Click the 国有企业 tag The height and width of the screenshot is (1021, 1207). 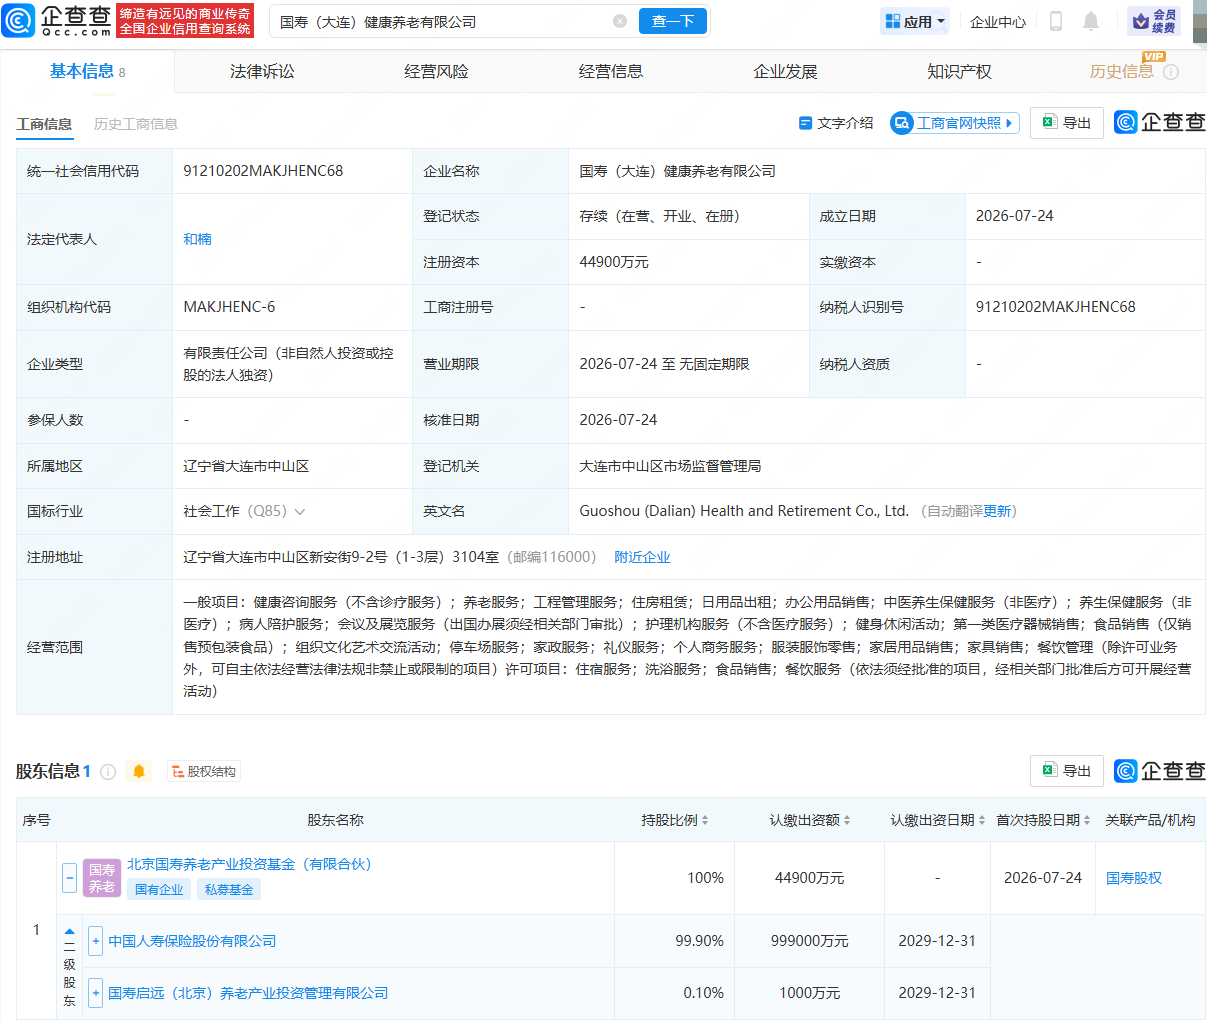coord(159,889)
